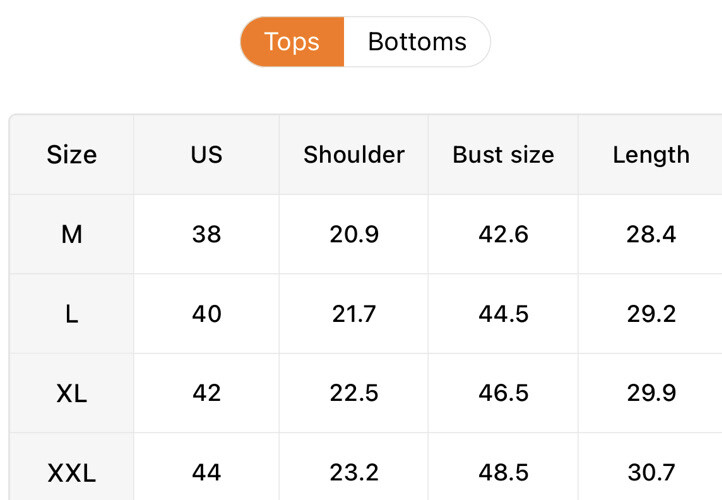Click the Bust size column header
The image size is (722, 500).
[x=503, y=155]
